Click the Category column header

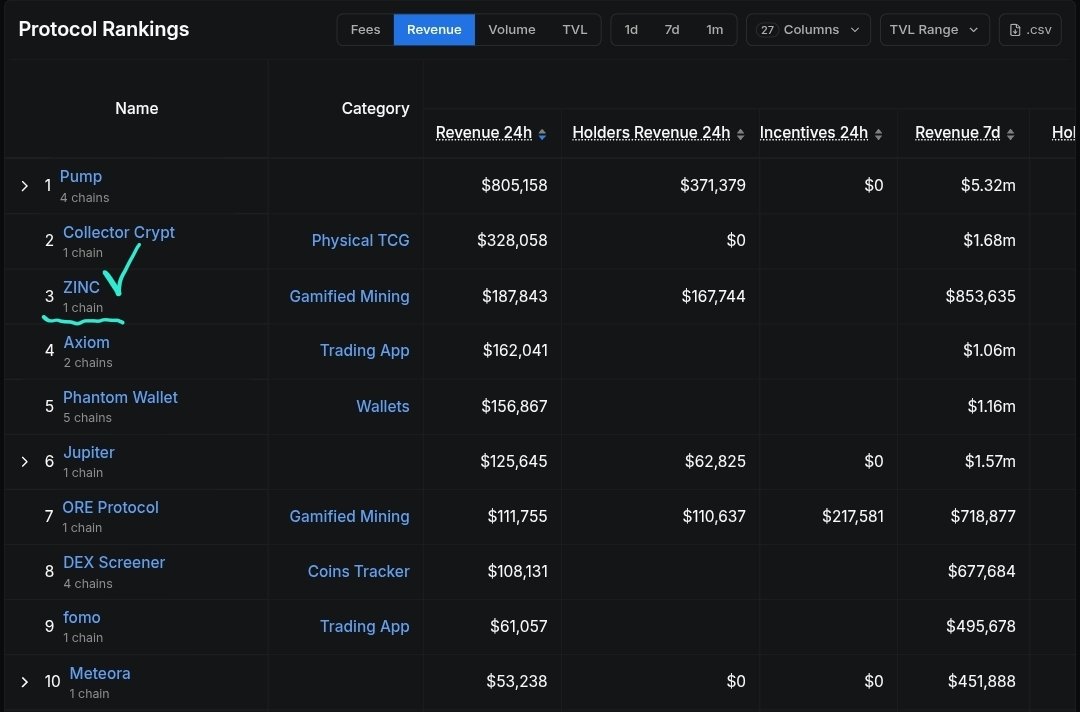pyautogui.click(x=375, y=108)
